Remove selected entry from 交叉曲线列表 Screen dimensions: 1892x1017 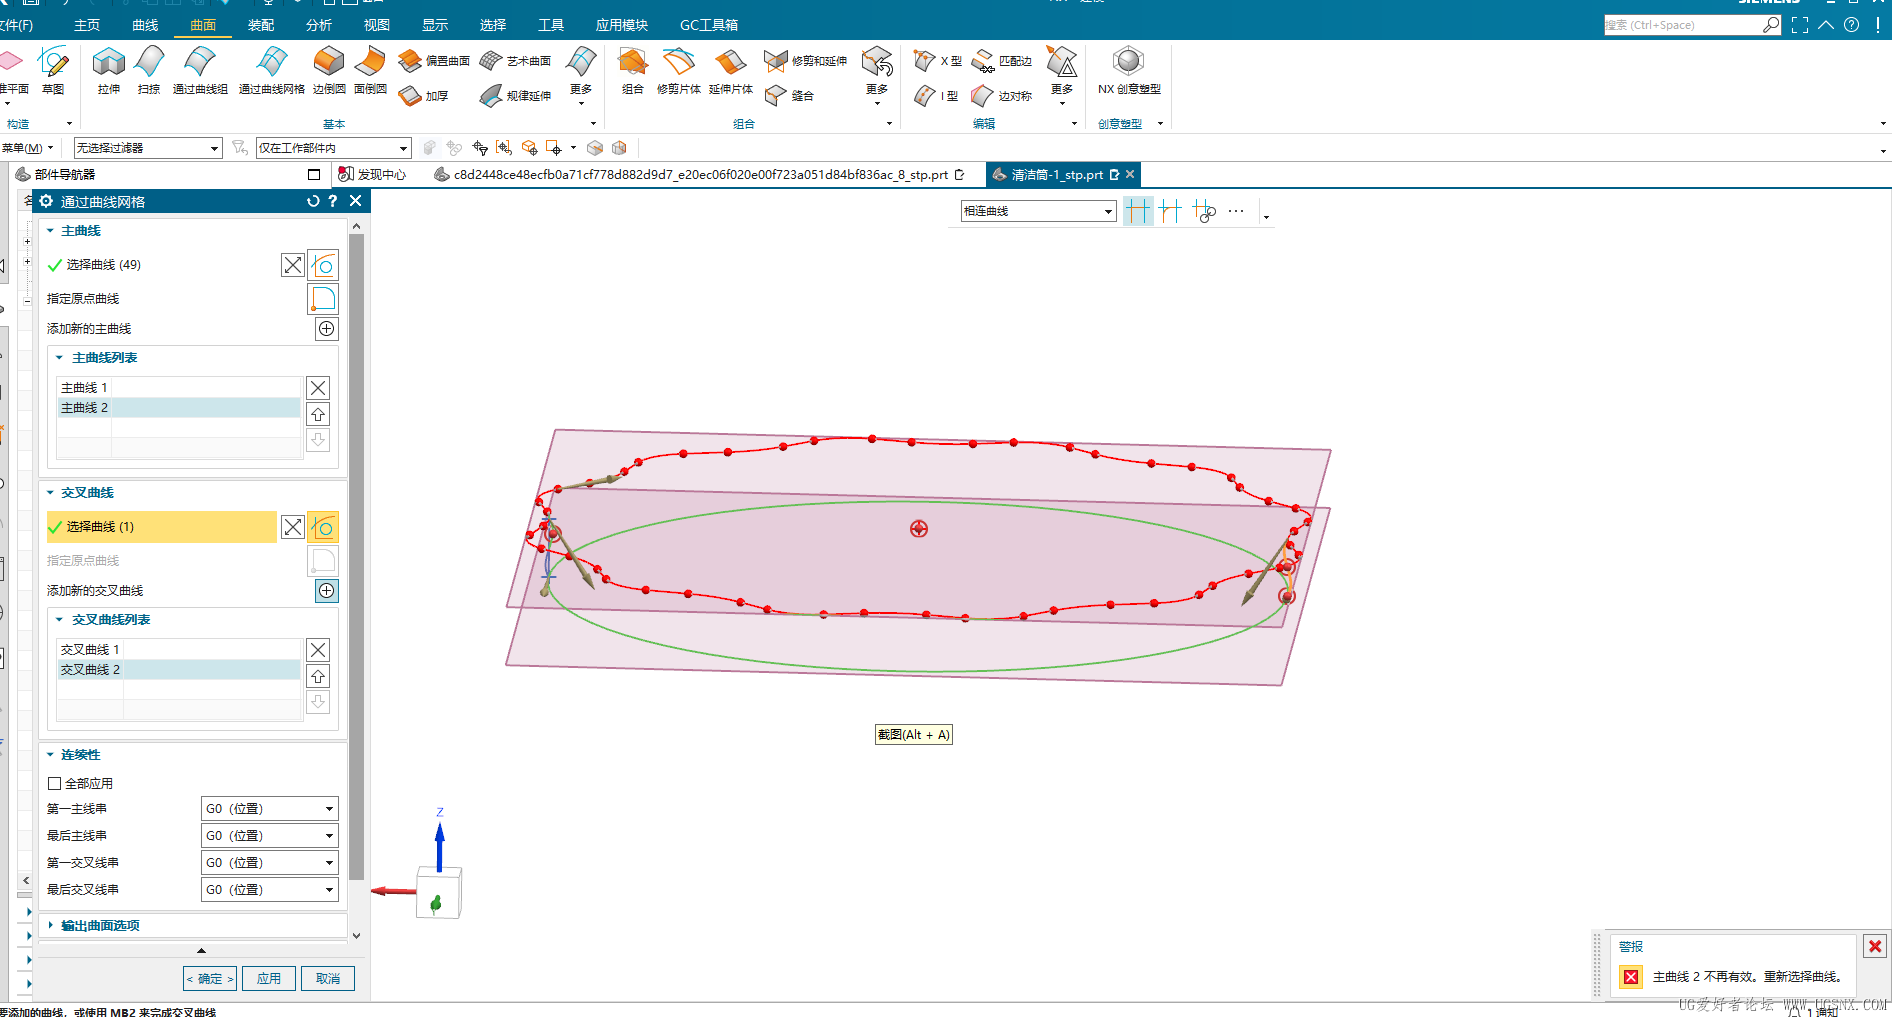[x=318, y=650]
